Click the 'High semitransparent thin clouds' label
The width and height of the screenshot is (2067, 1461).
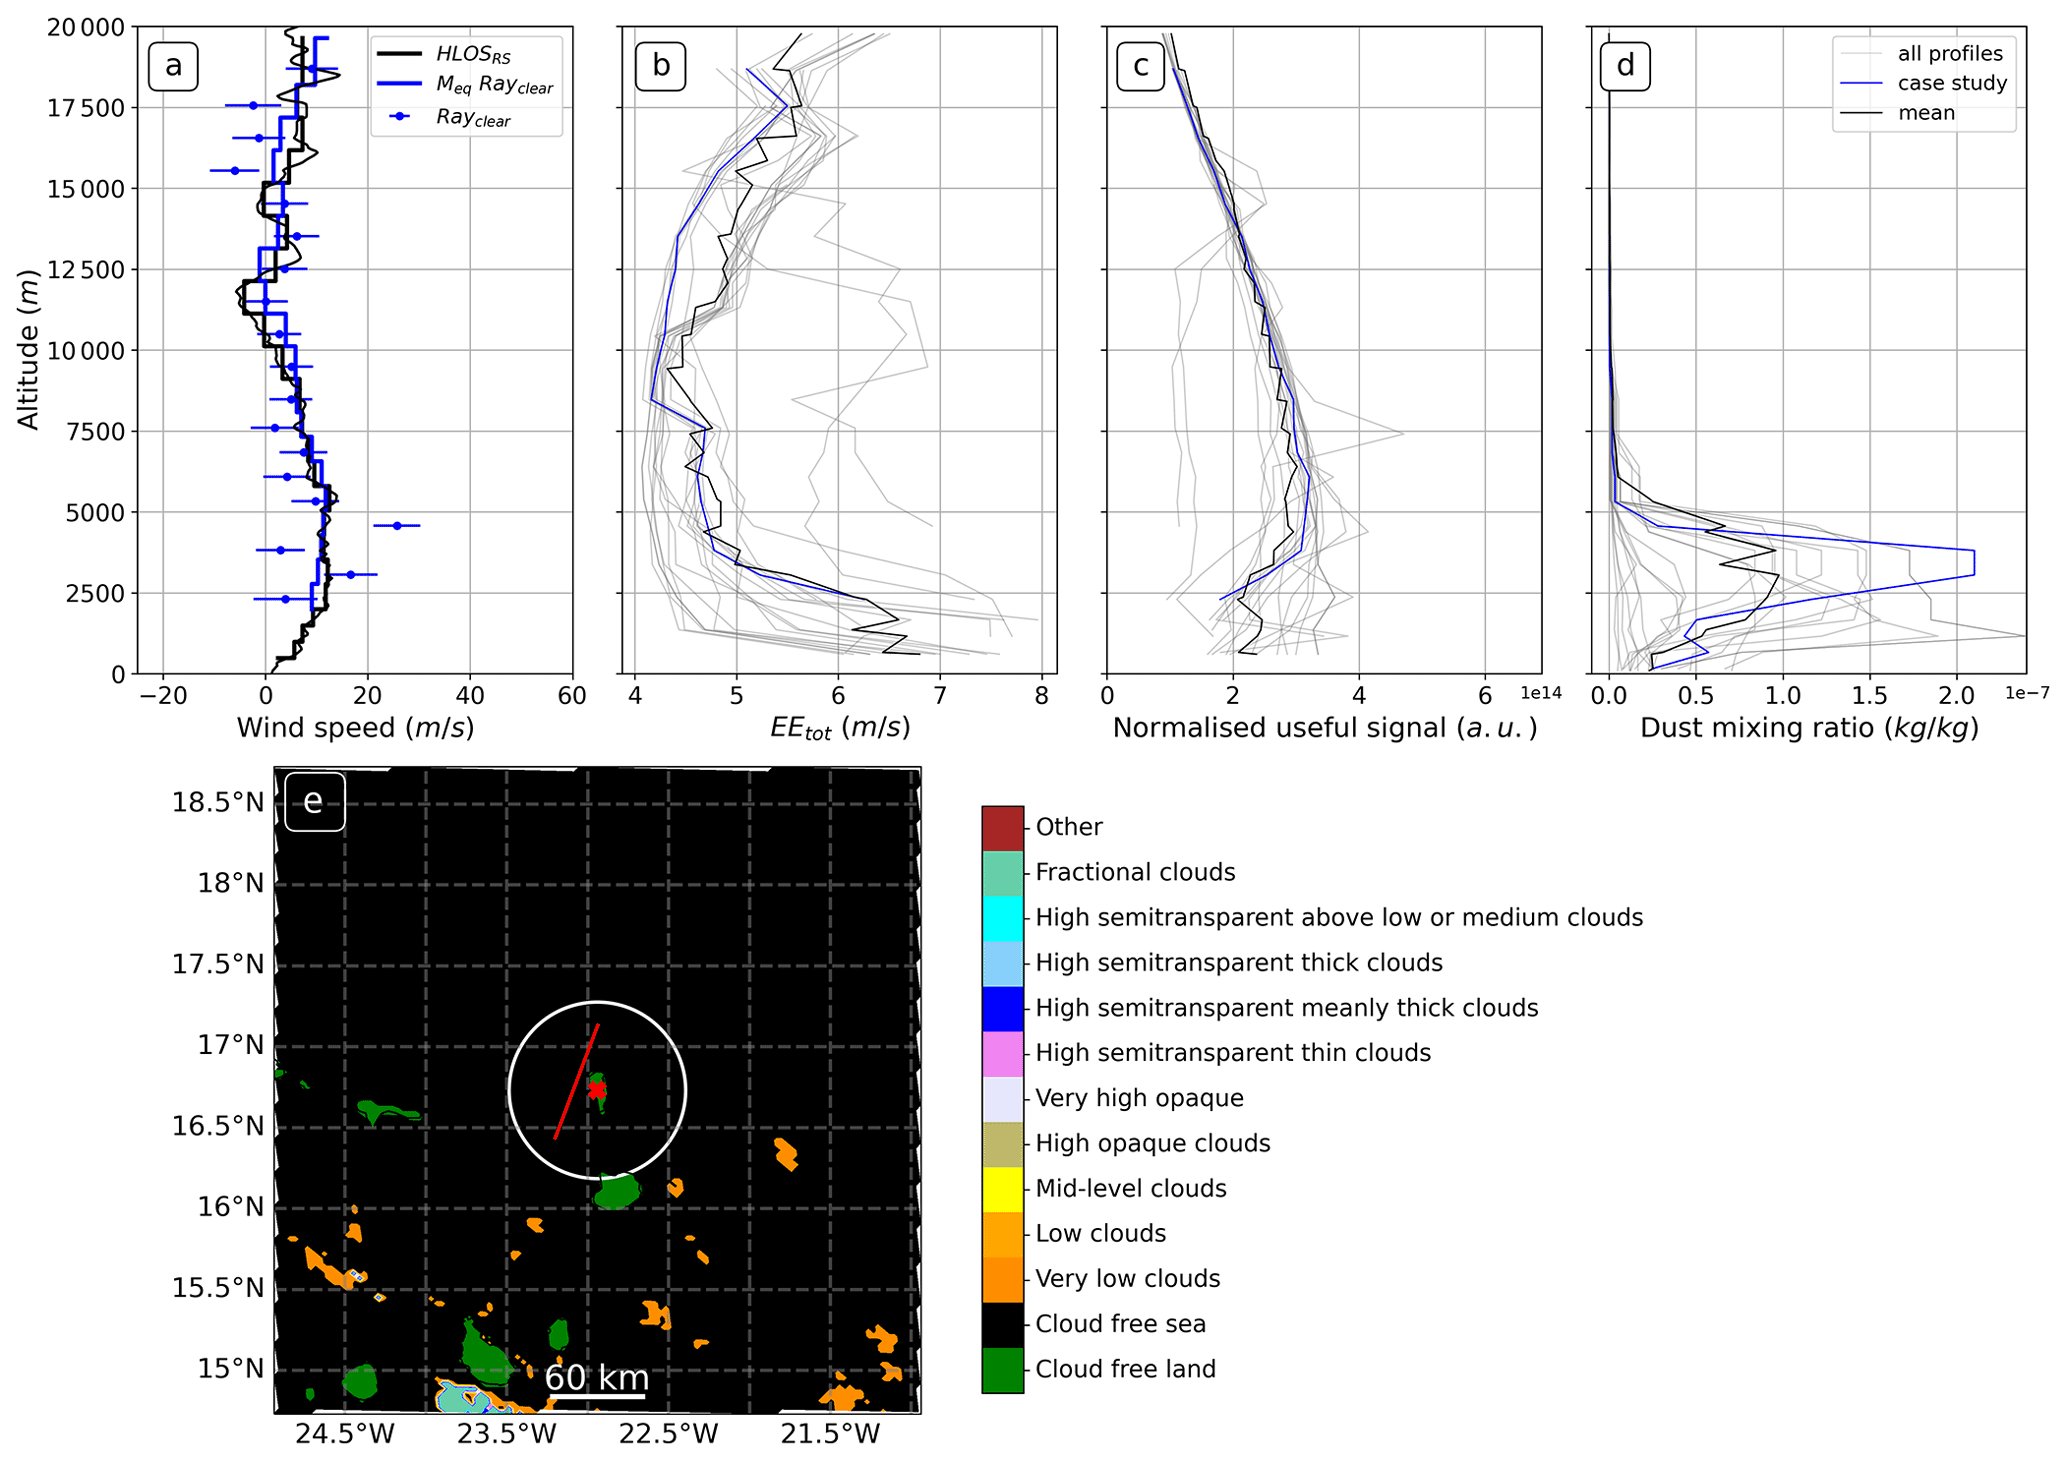(1232, 1053)
